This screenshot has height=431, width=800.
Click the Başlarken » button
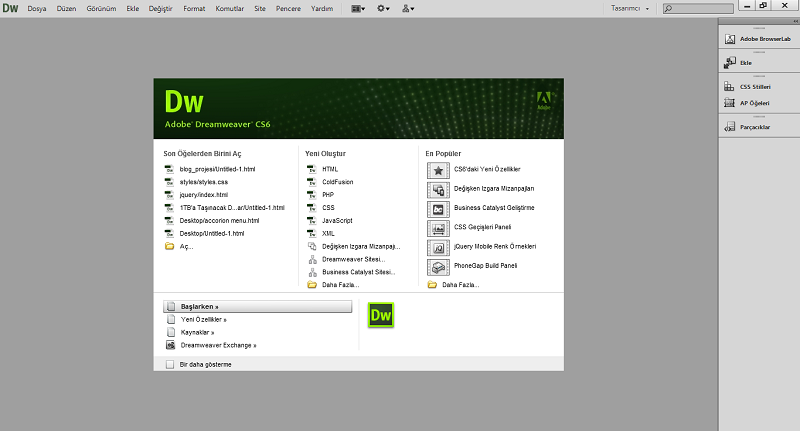(x=258, y=307)
